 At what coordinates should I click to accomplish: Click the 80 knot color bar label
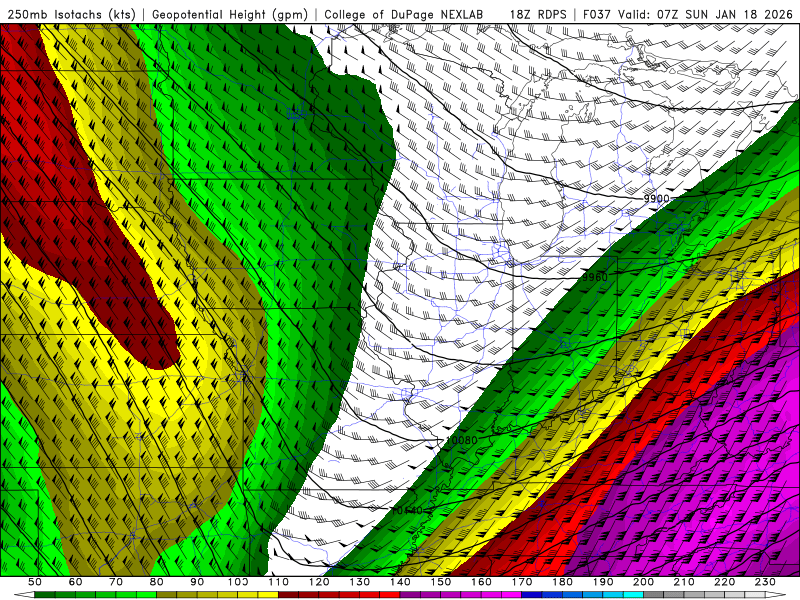157,582
